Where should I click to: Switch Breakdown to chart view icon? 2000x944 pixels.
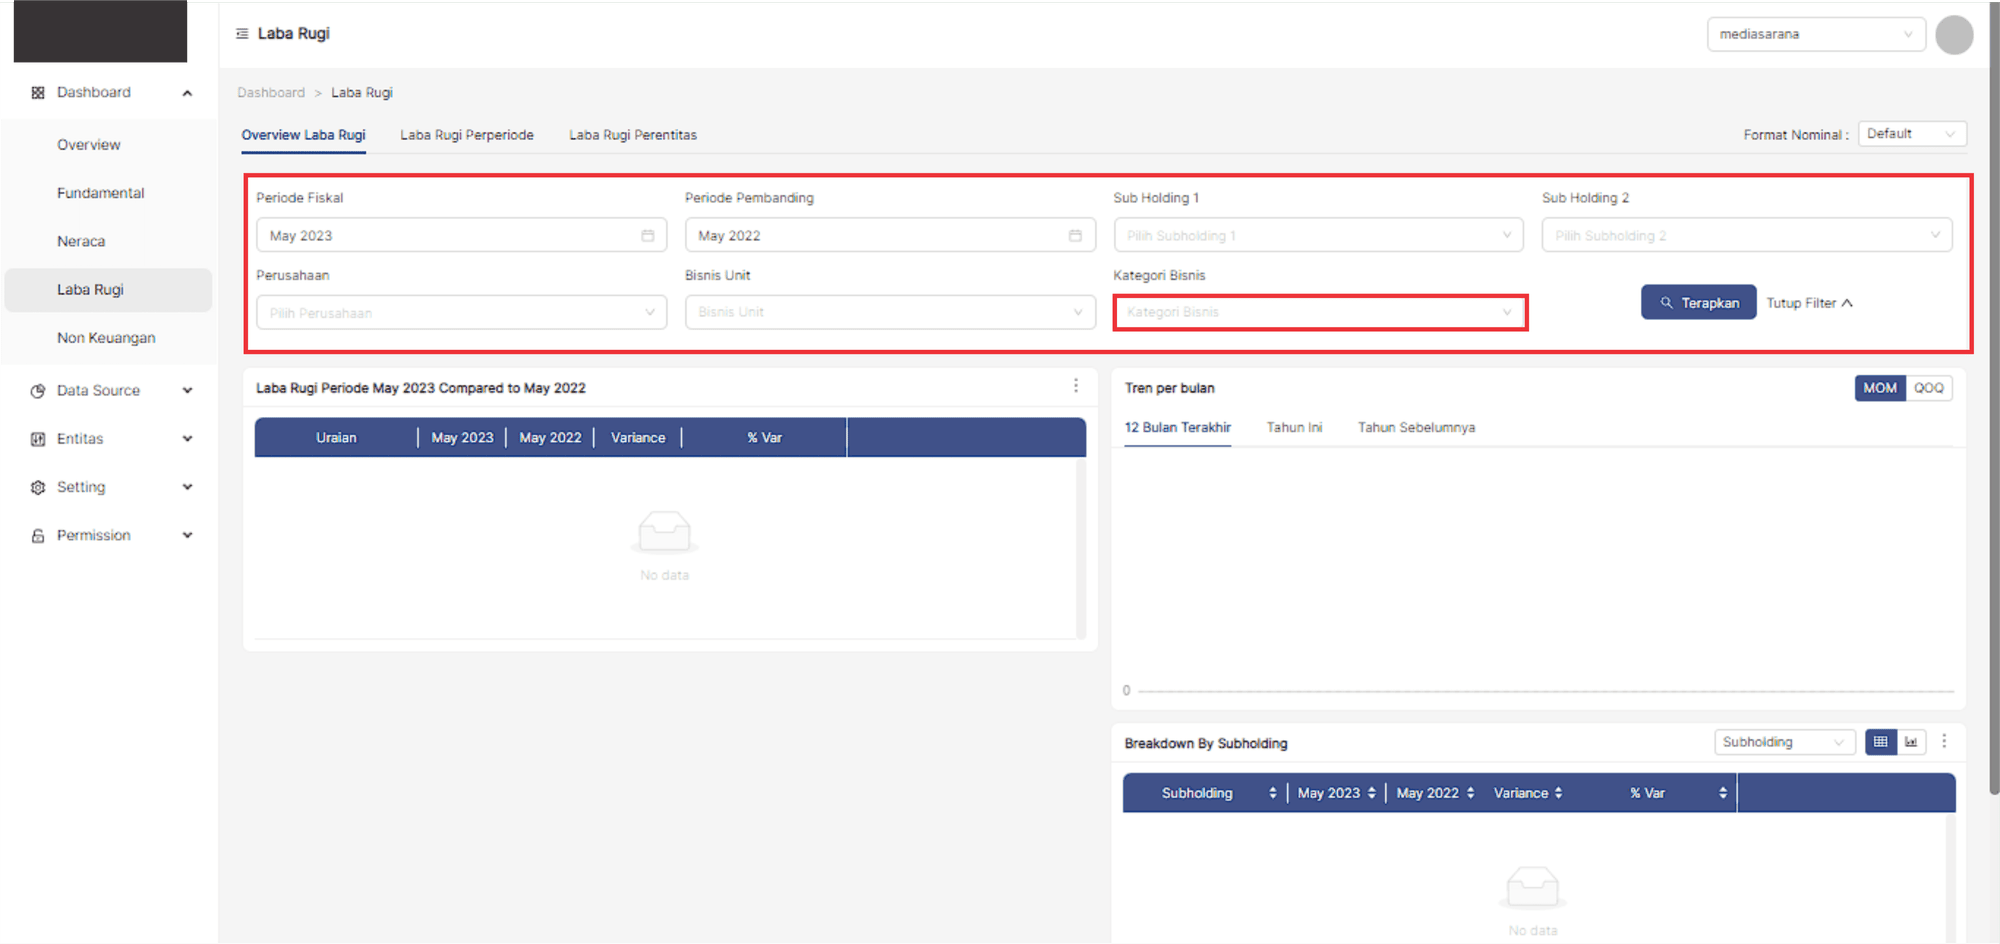[x=1911, y=742]
